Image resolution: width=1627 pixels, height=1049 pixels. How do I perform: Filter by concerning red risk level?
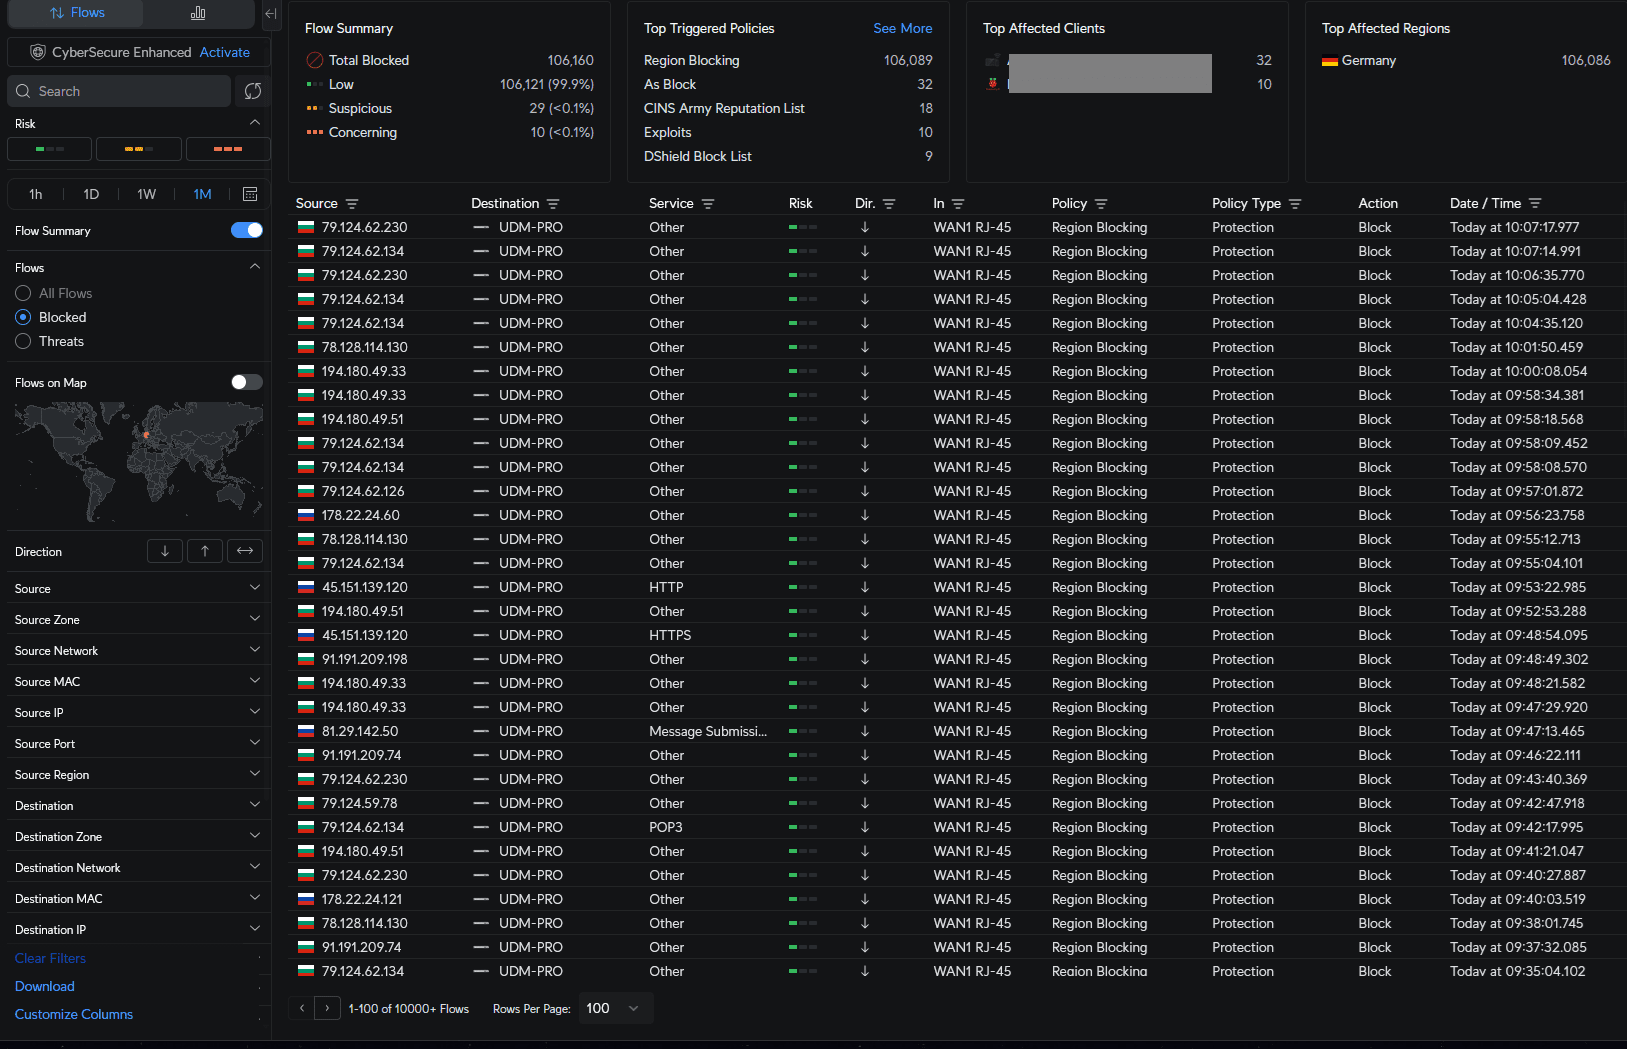[x=228, y=149]
